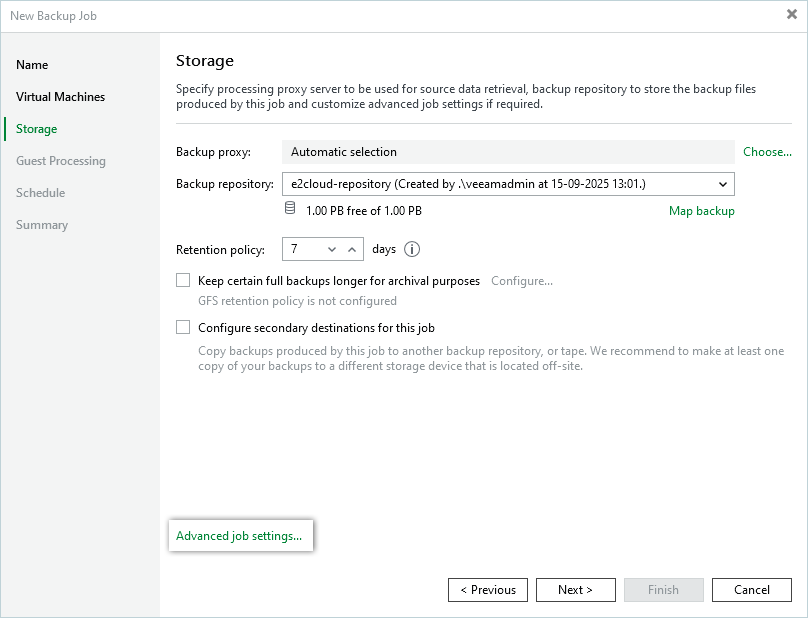Increase retention value with up arrow
Viewport: 808px width, 618px height.
352,249
